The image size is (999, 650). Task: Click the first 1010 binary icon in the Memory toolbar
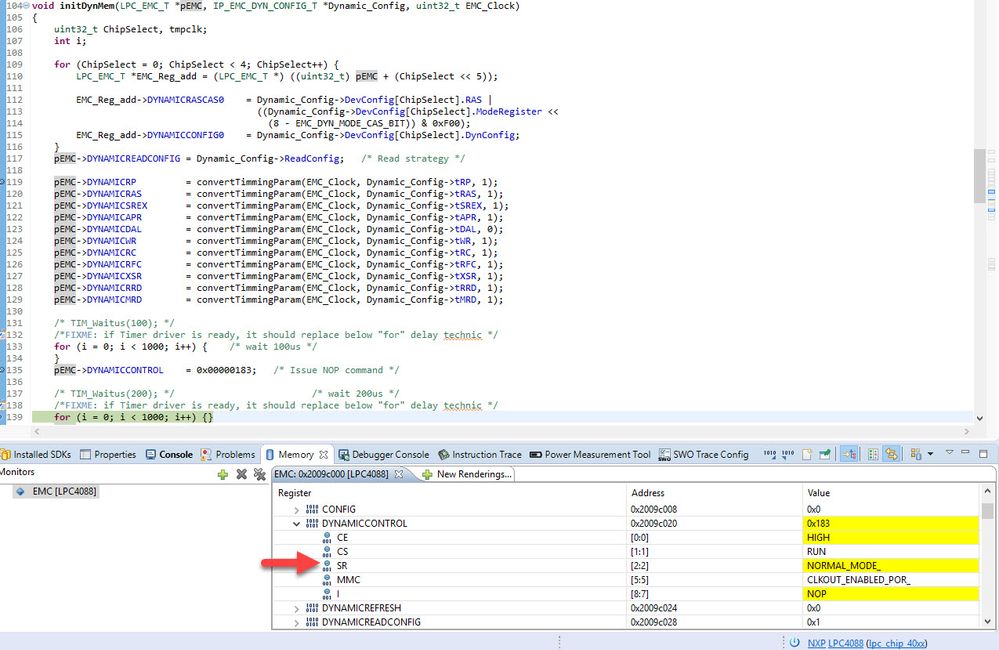click(770, 454)
